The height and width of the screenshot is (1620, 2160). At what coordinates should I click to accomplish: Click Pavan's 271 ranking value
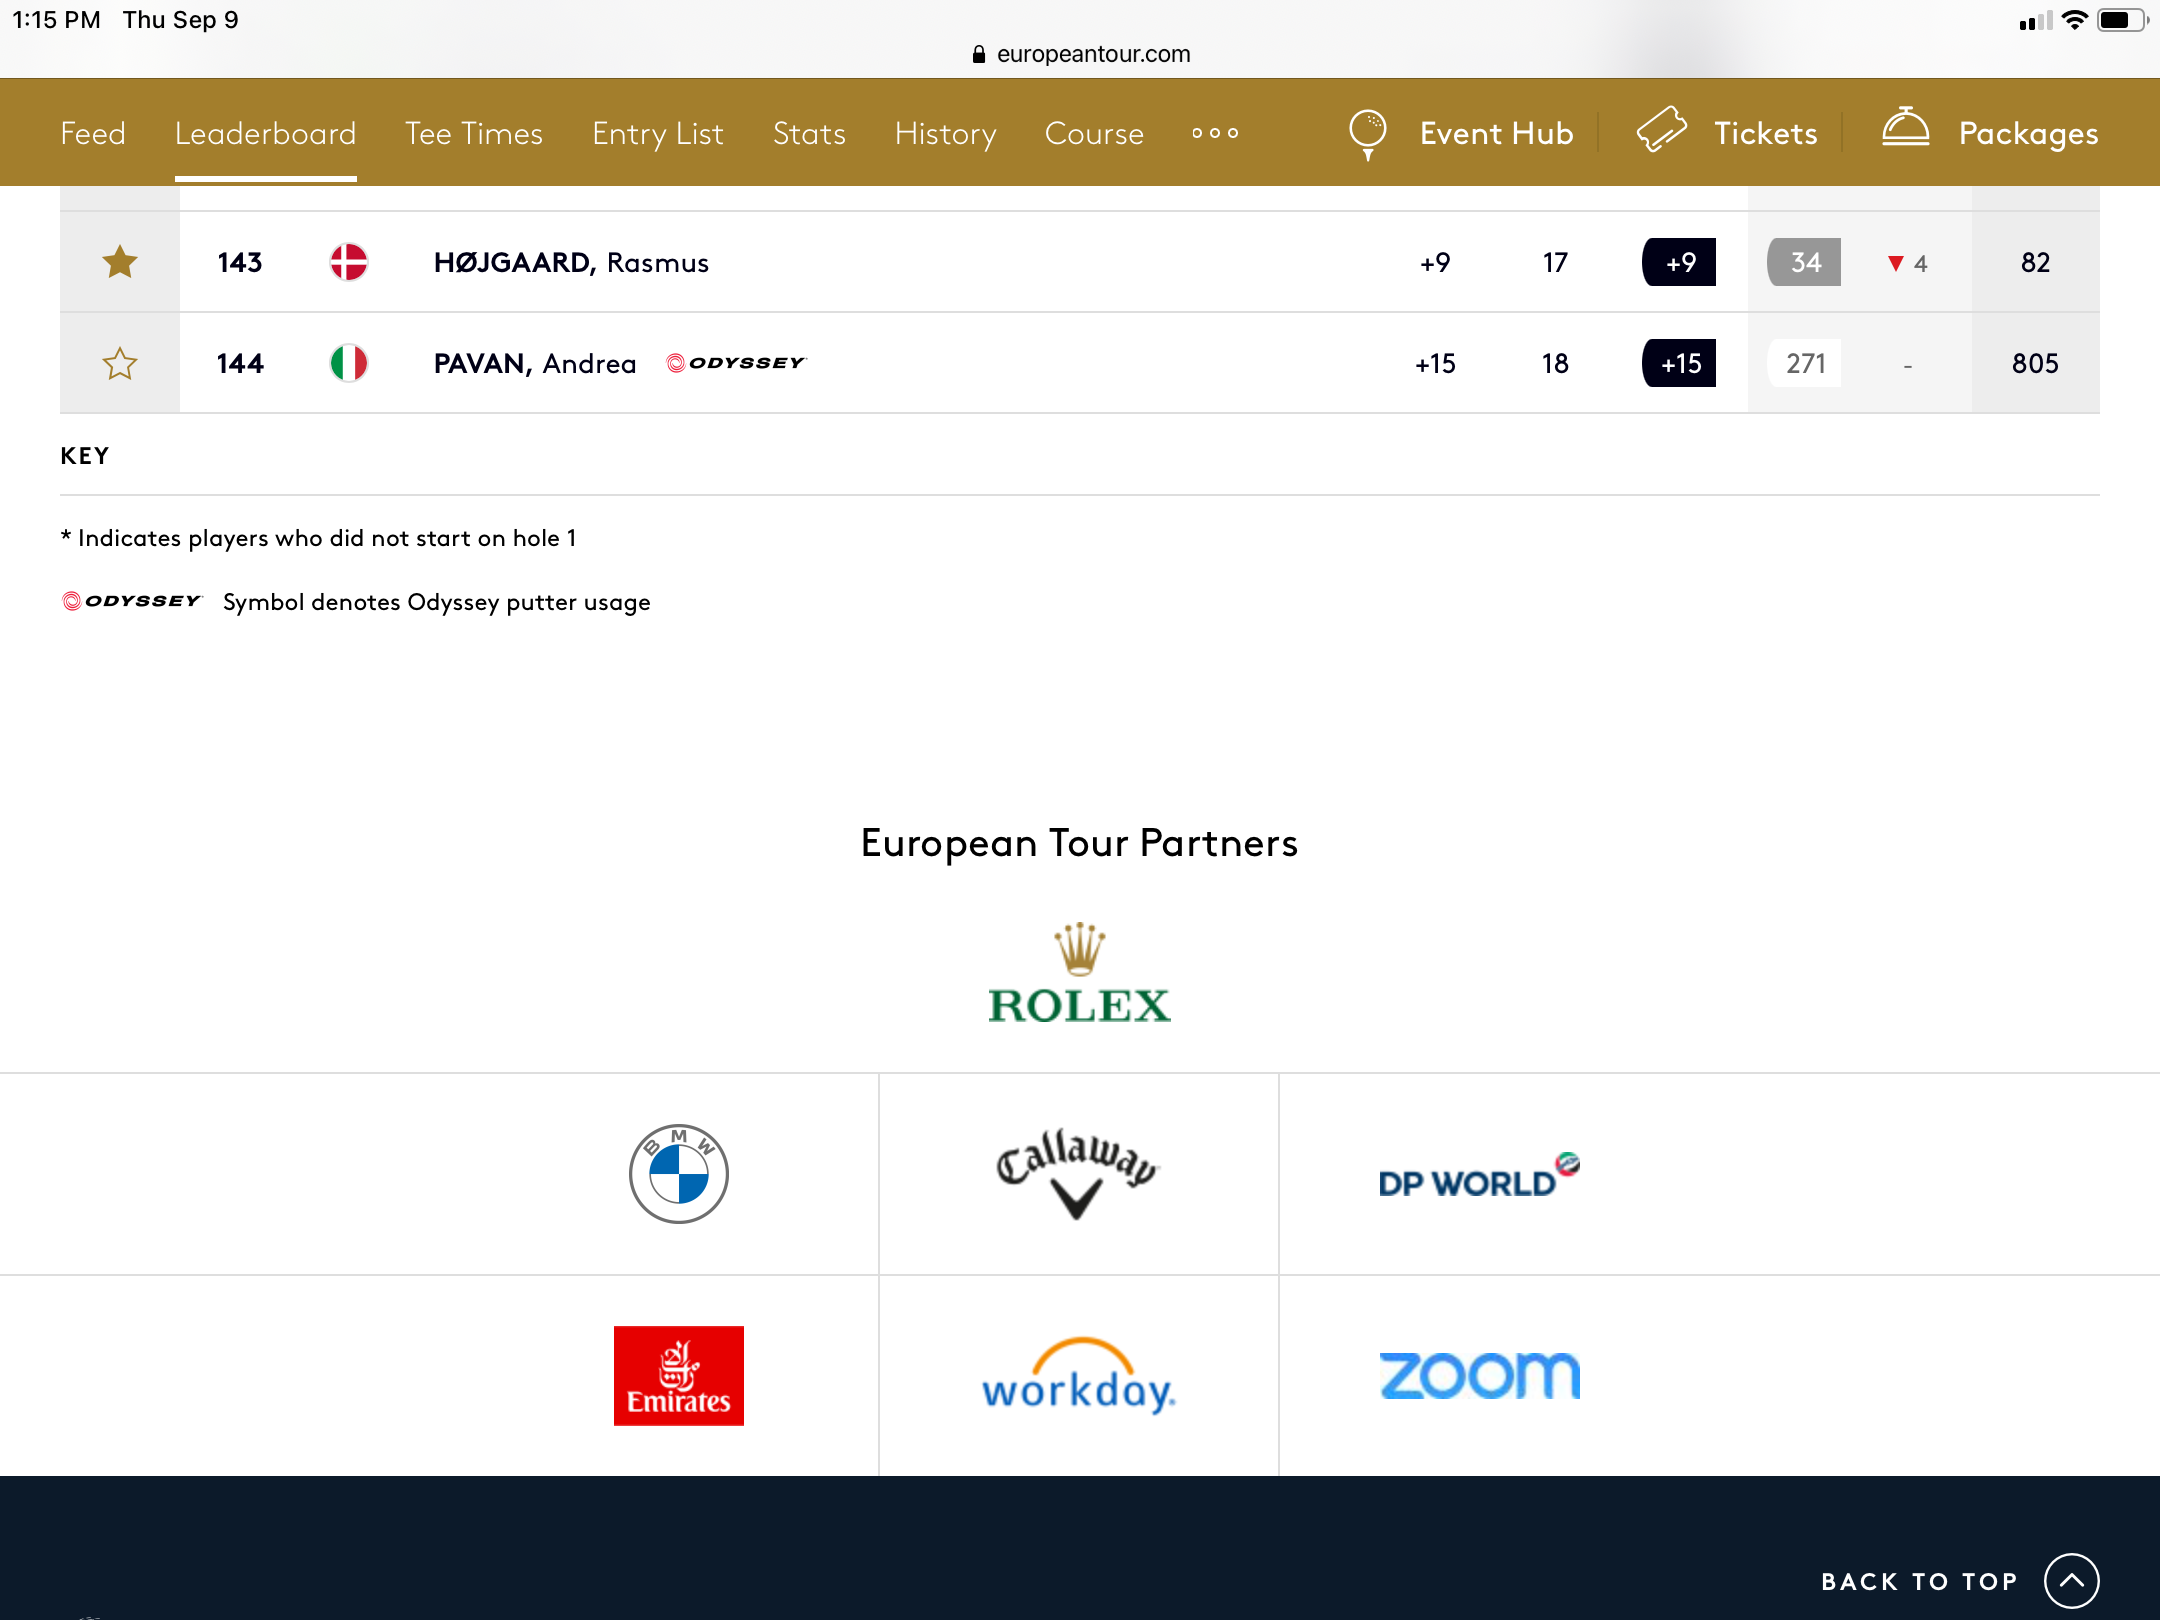click(1804, 363)
